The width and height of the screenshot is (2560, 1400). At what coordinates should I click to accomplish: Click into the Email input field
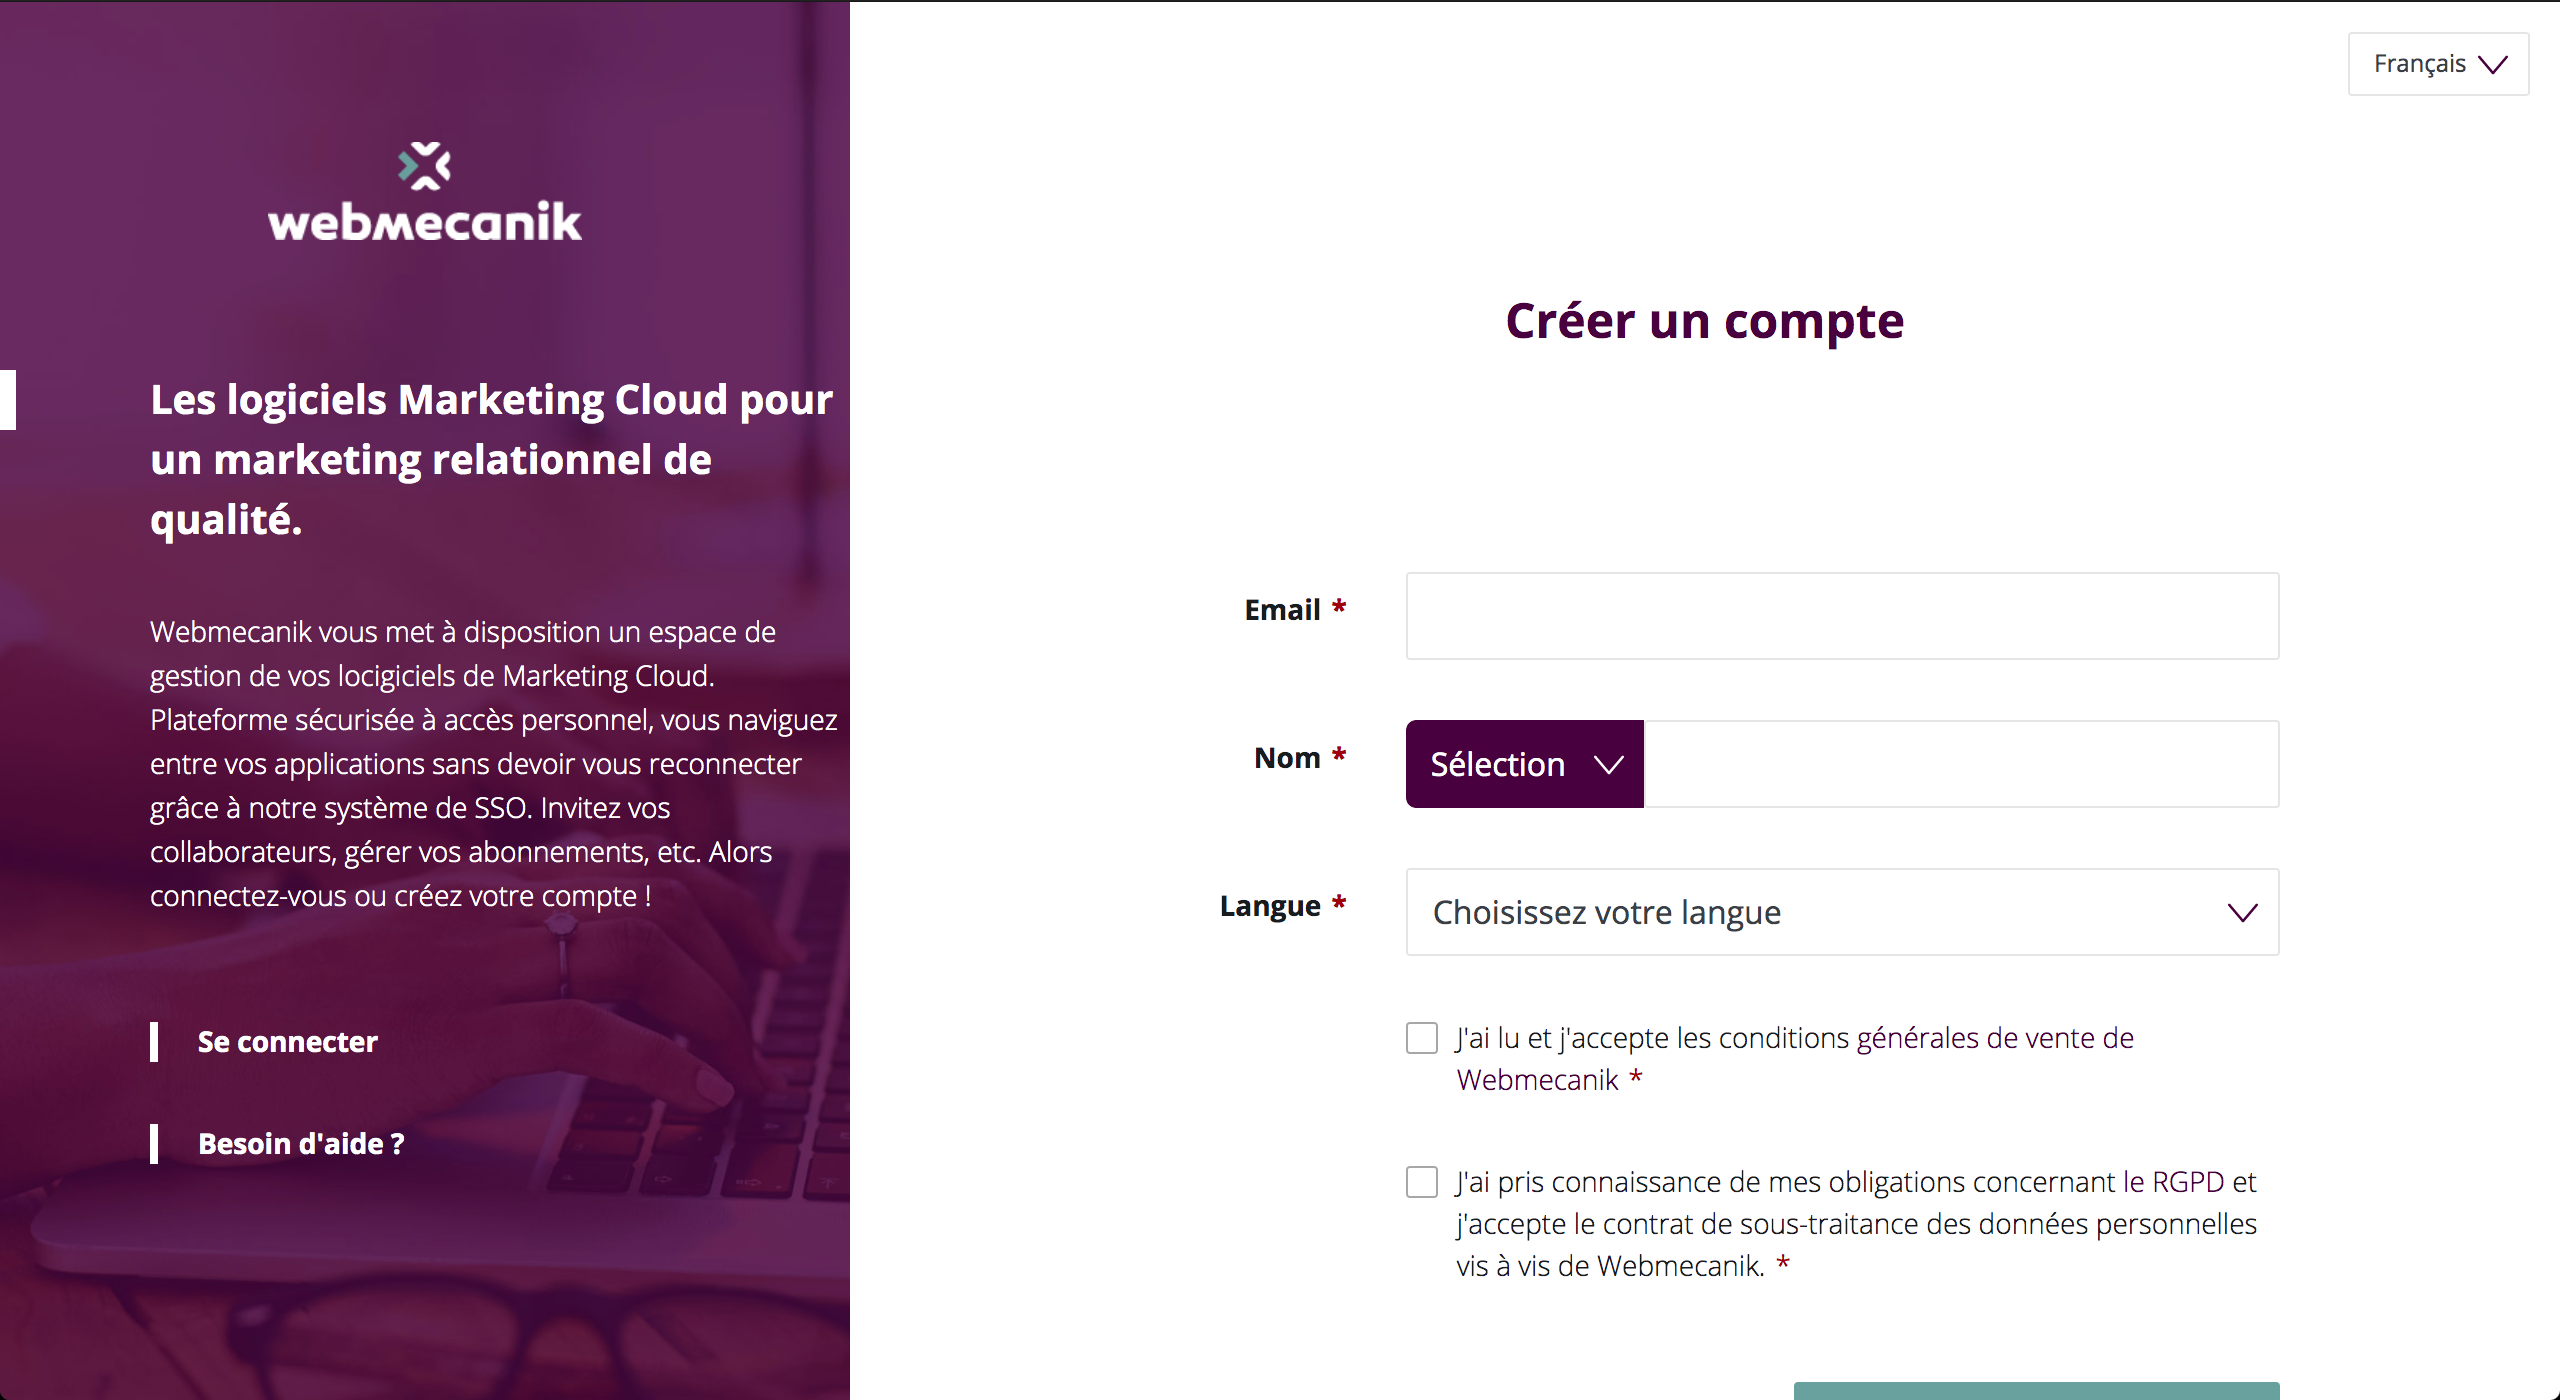[x=1842, y=616]
